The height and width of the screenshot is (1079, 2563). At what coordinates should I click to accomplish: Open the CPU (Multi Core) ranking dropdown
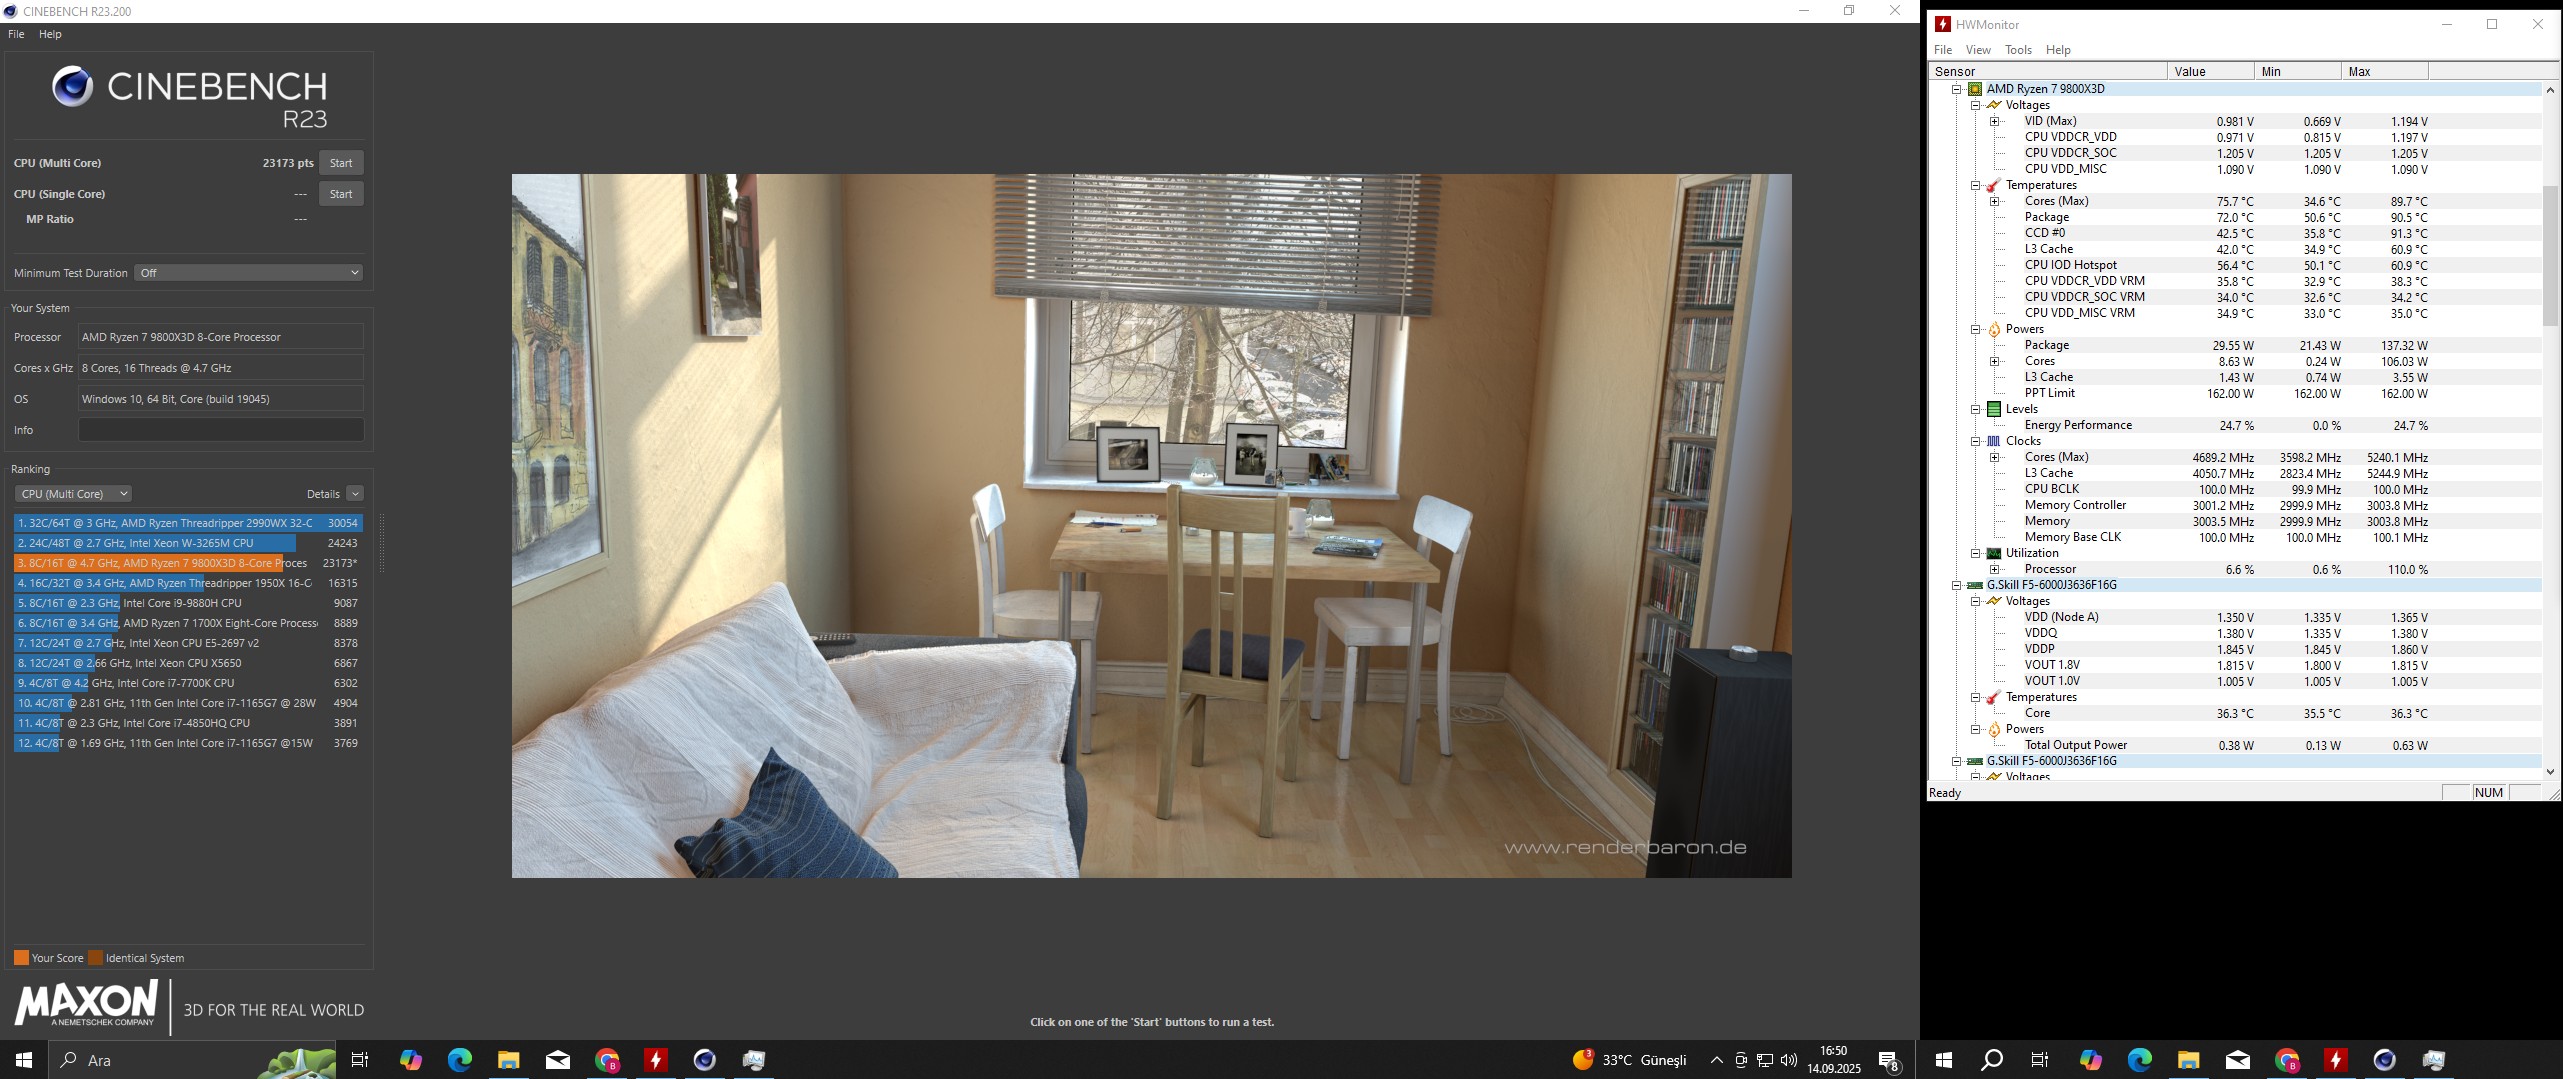[73, 494]
